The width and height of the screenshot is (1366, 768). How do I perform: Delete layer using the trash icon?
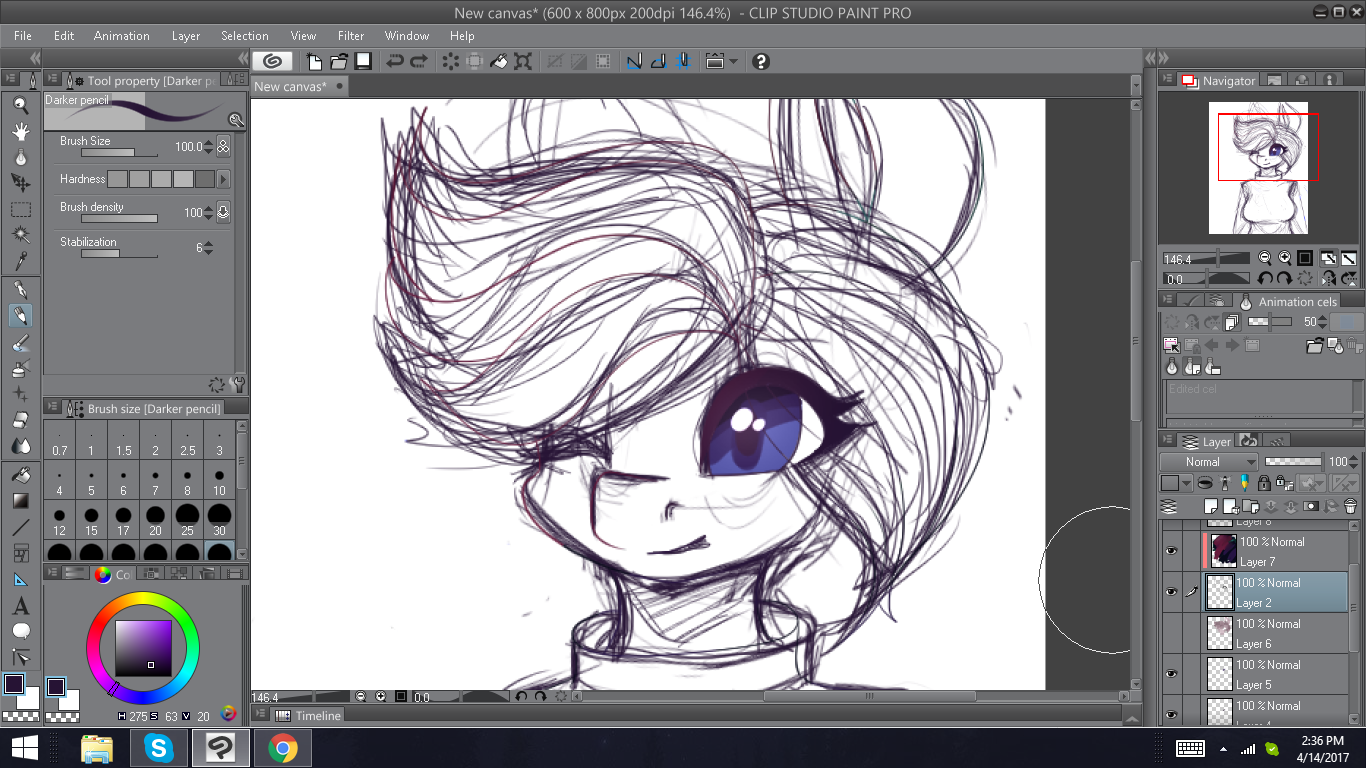pos(1349,507)
